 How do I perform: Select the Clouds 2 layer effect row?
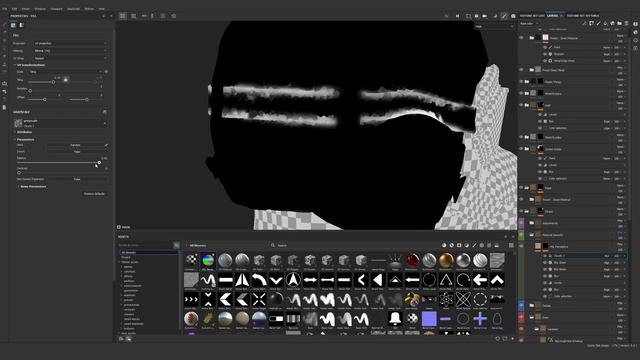coord(584,256)
